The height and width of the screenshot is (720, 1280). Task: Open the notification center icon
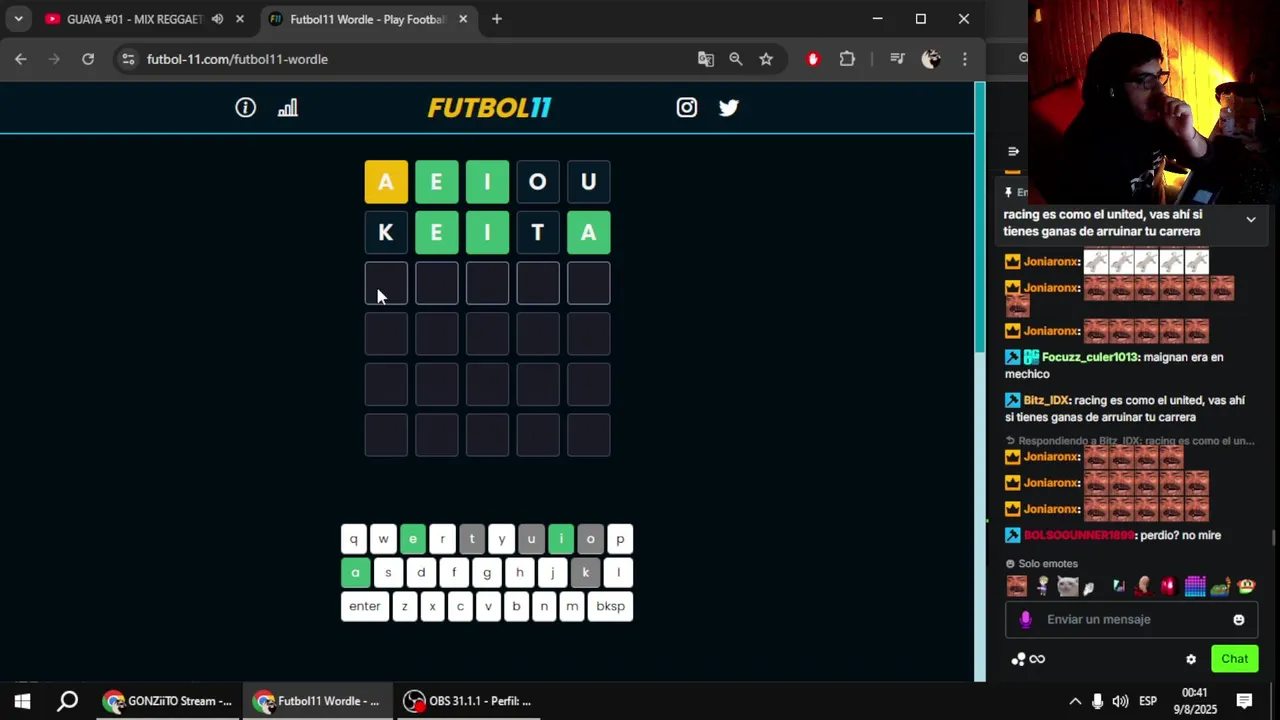point(1245,701)
